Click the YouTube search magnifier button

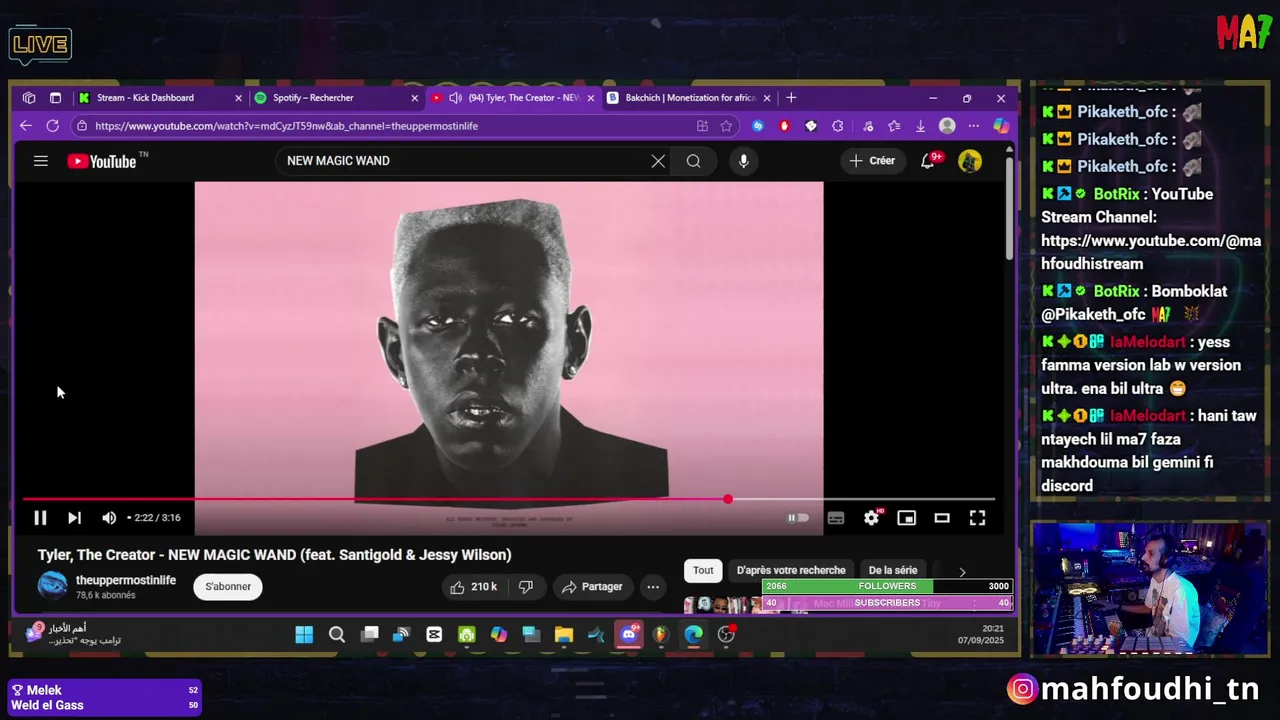693,161
